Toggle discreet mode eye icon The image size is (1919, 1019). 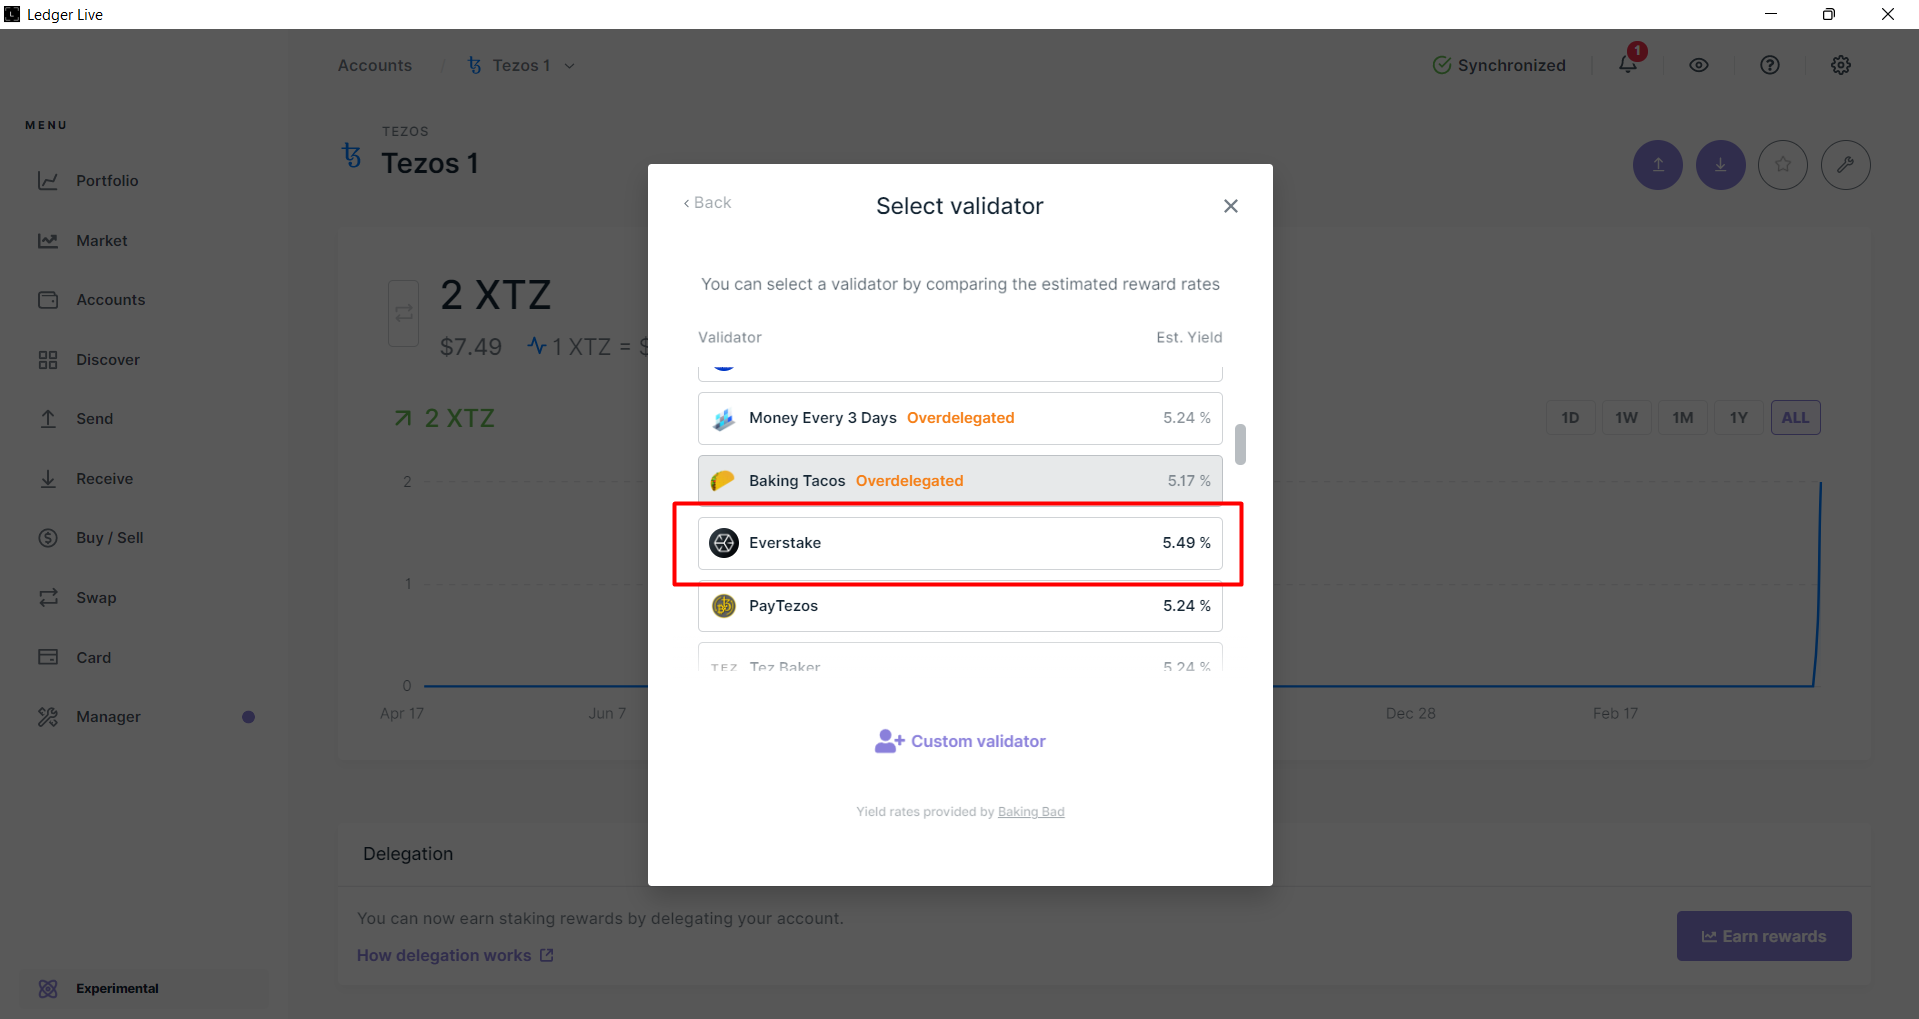click(x=1699, y=65)
